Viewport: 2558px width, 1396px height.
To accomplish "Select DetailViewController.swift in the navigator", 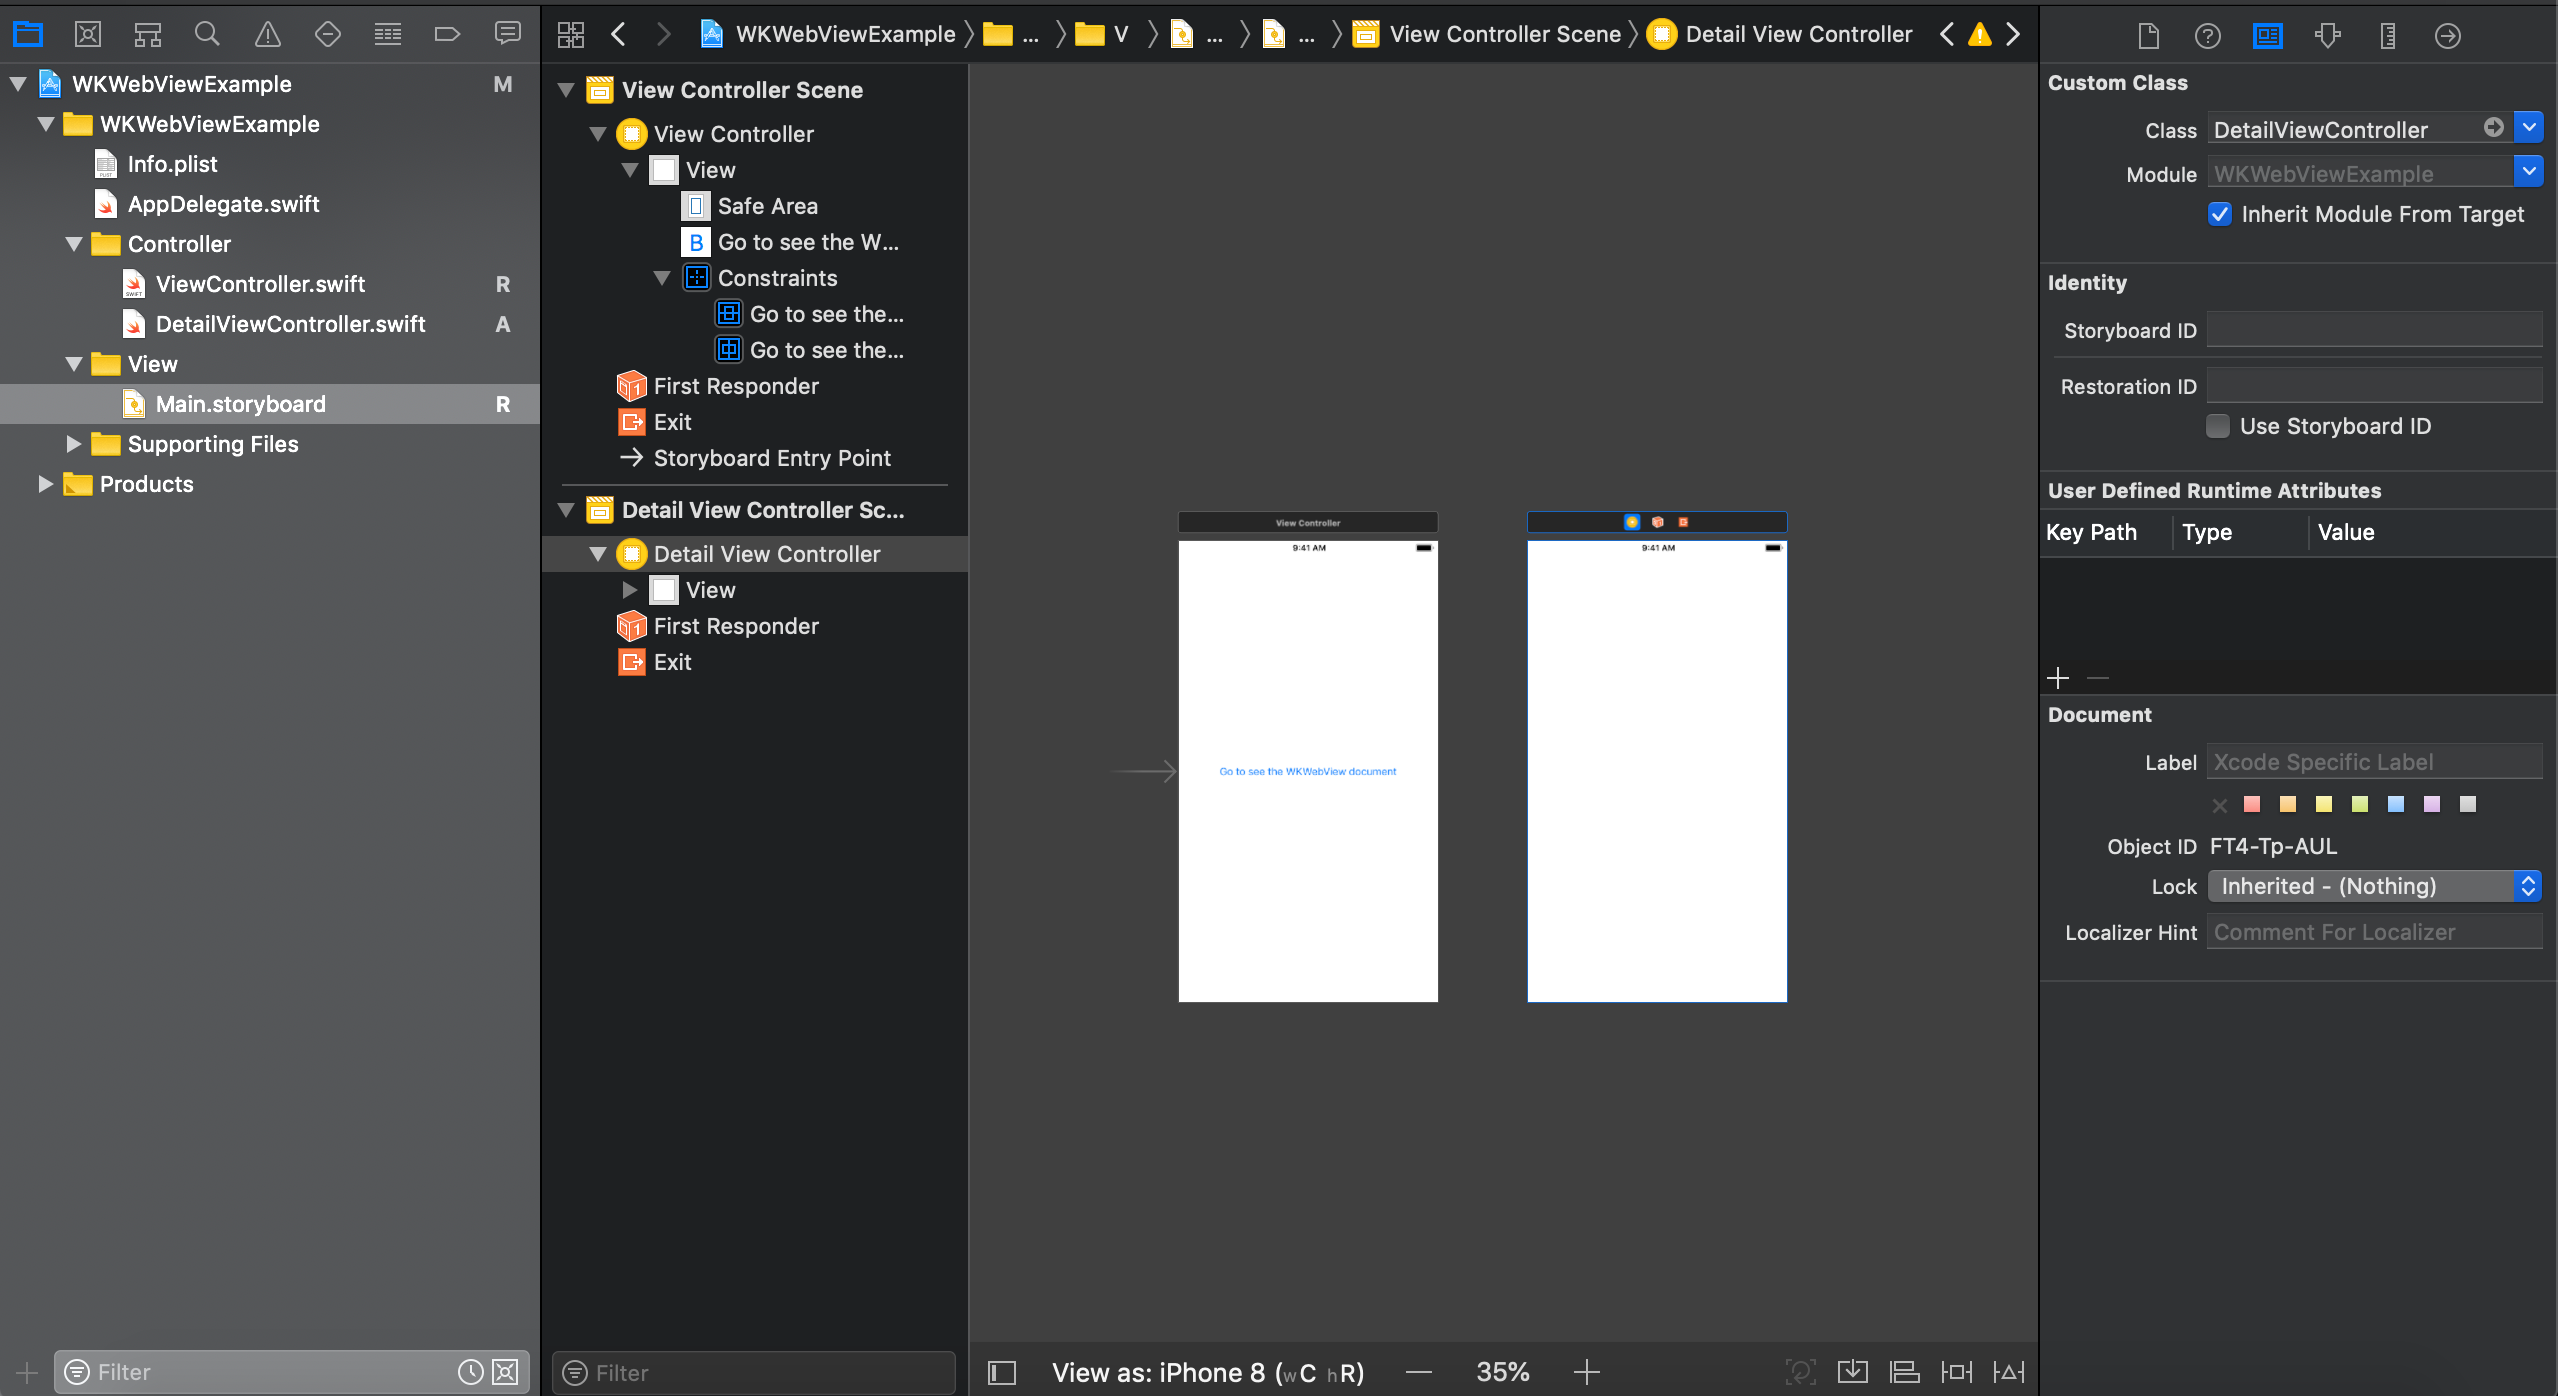I will (x=290, y=324).
